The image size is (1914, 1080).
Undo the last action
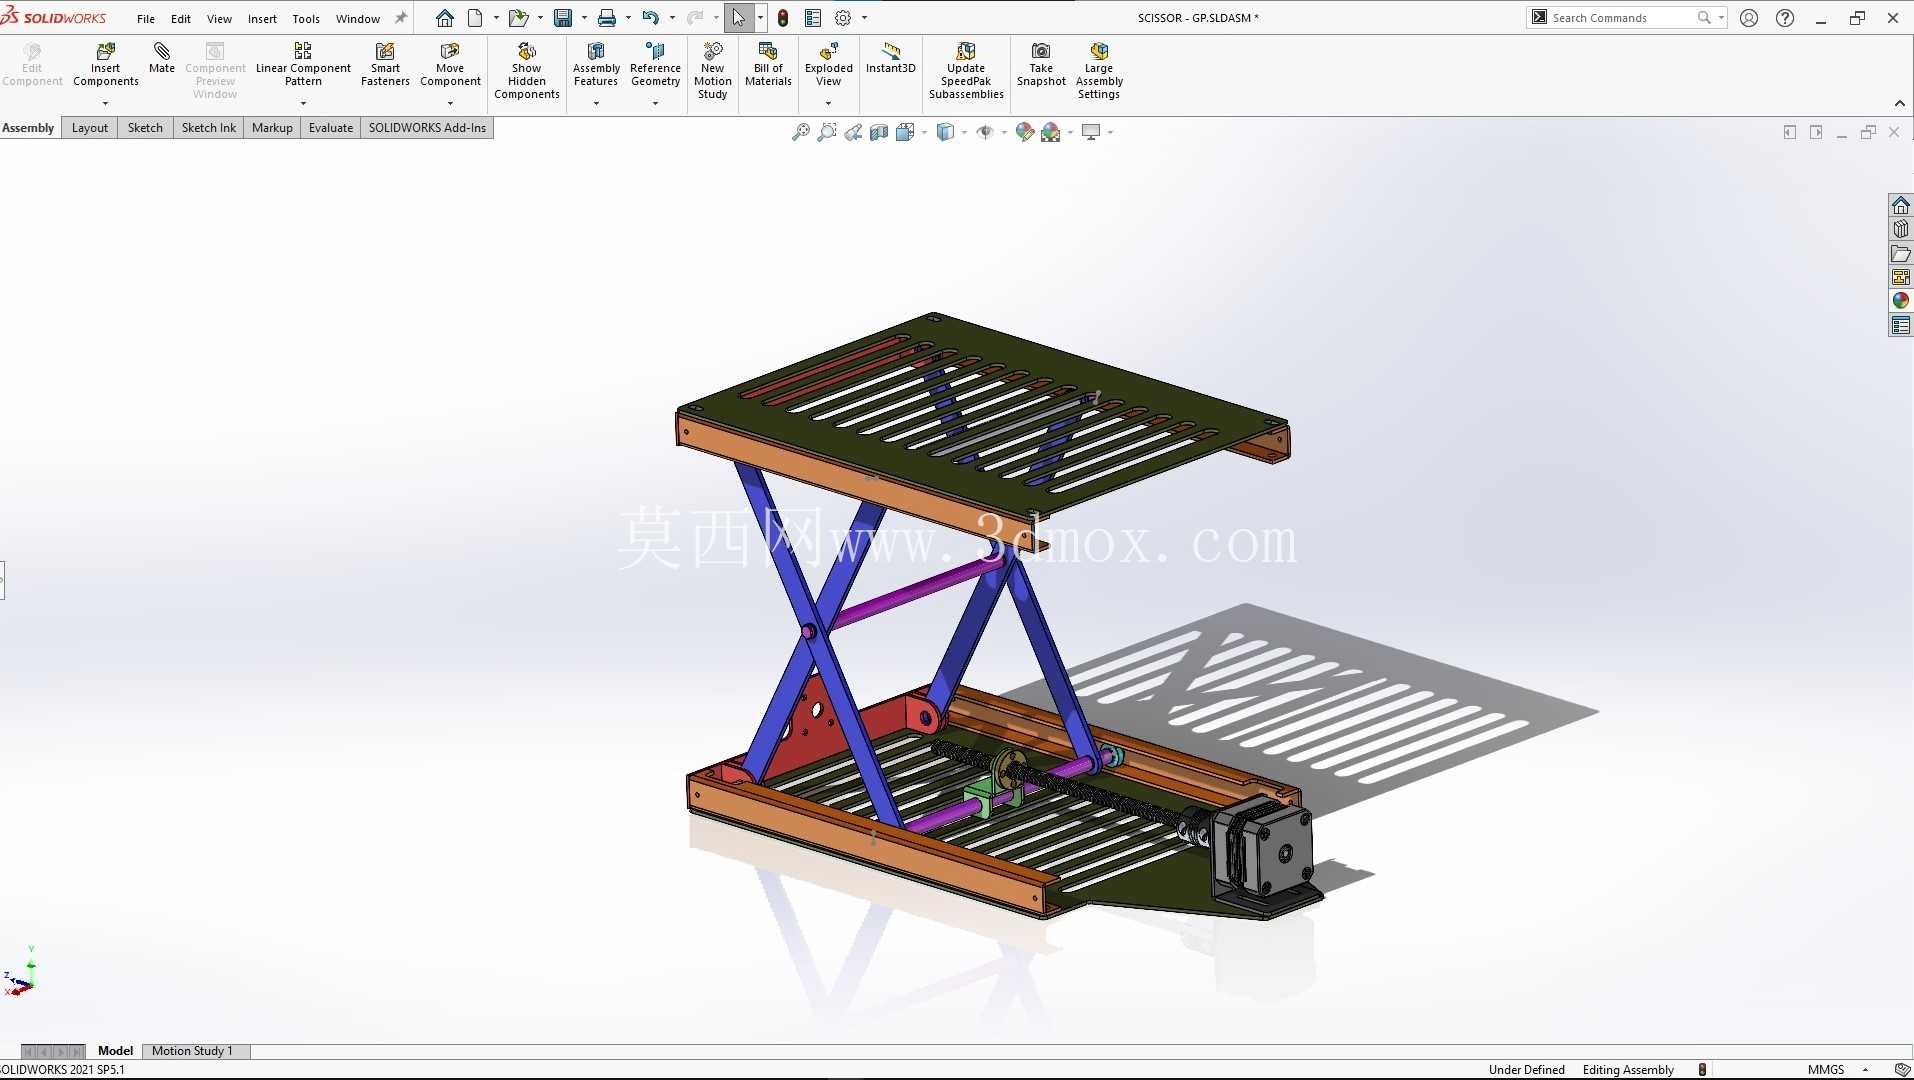click(x=651, y=18)
